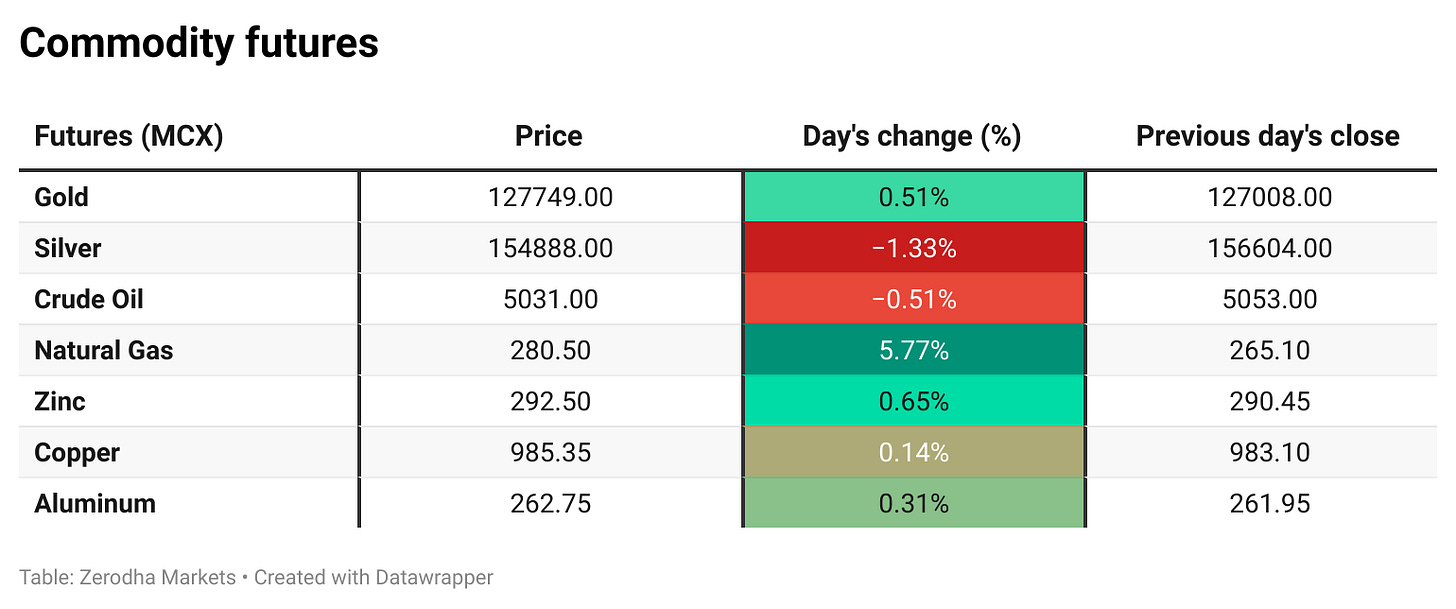The height and width of the screenshot is (609, 1456).
Task: Click the Gold row label
Action: coord(61,197)
